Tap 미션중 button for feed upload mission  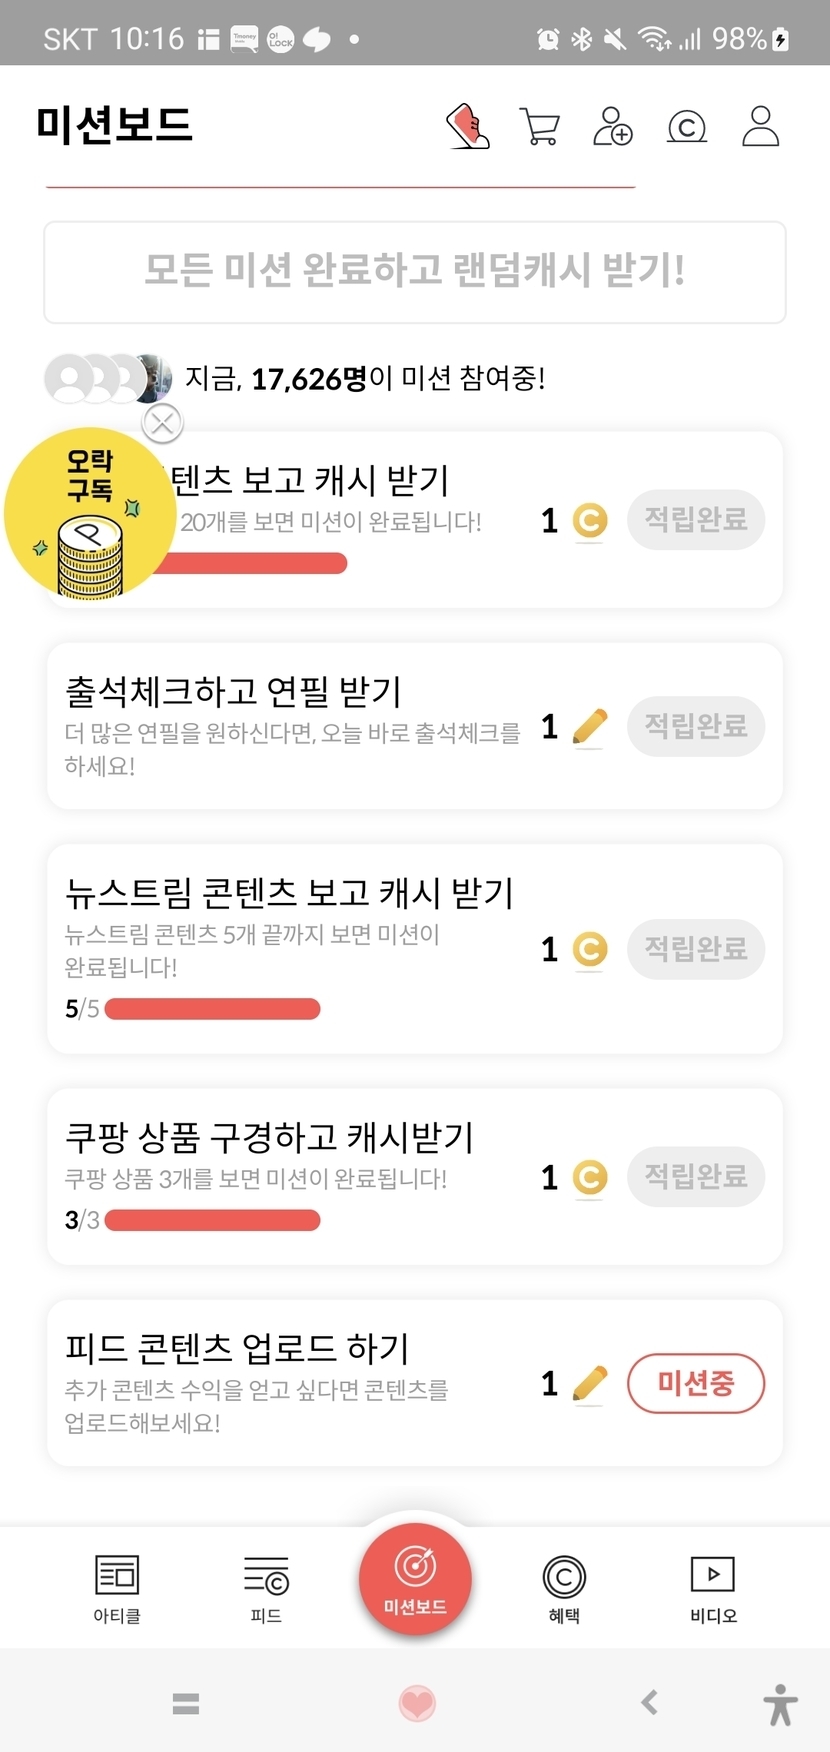tap(696, 1384)
